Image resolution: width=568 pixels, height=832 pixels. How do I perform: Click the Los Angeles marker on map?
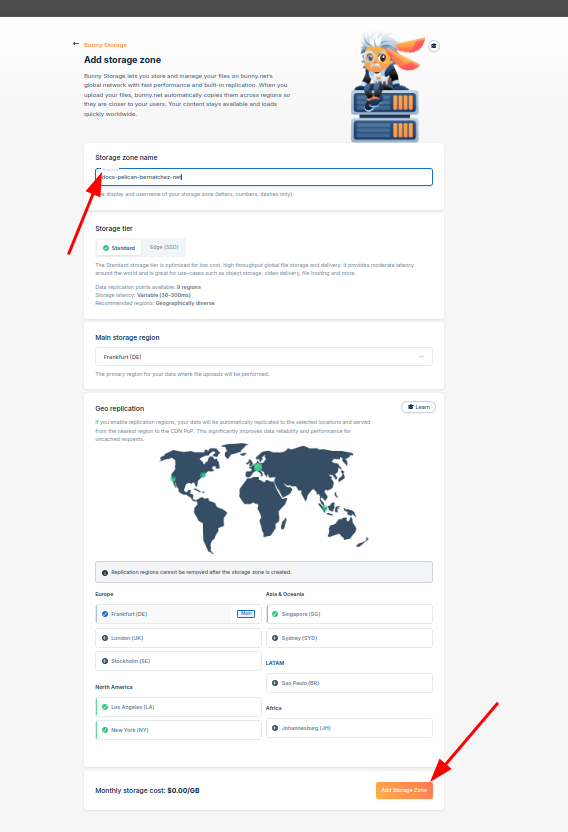(173, 479)
